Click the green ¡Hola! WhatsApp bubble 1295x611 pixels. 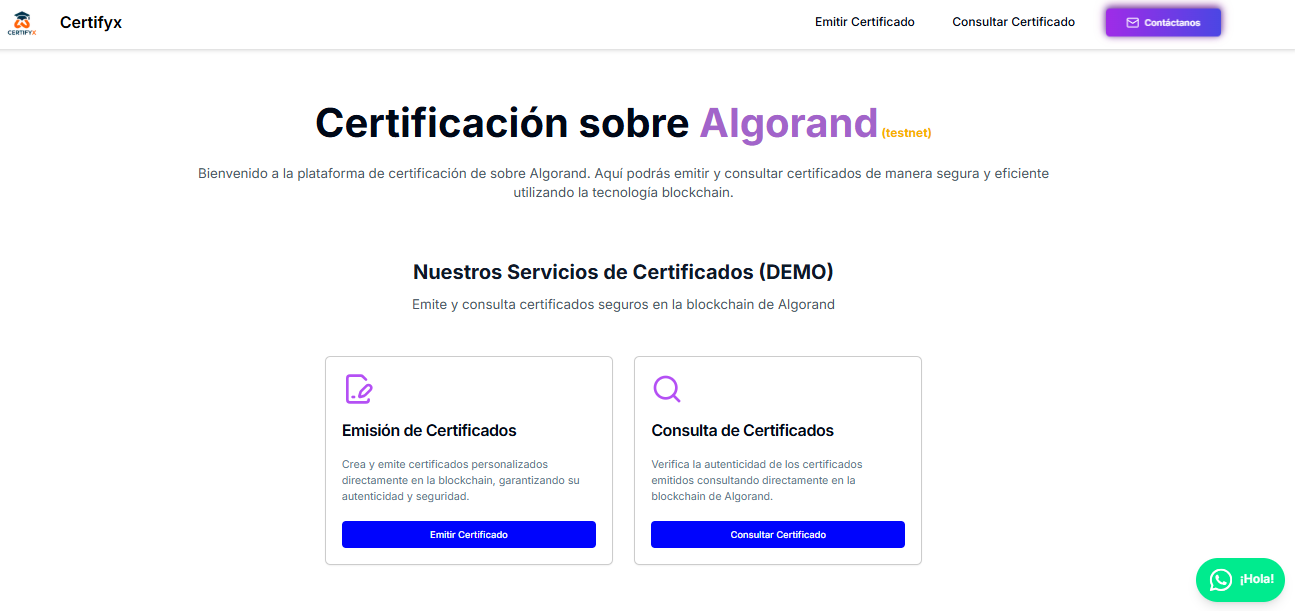1240,580
